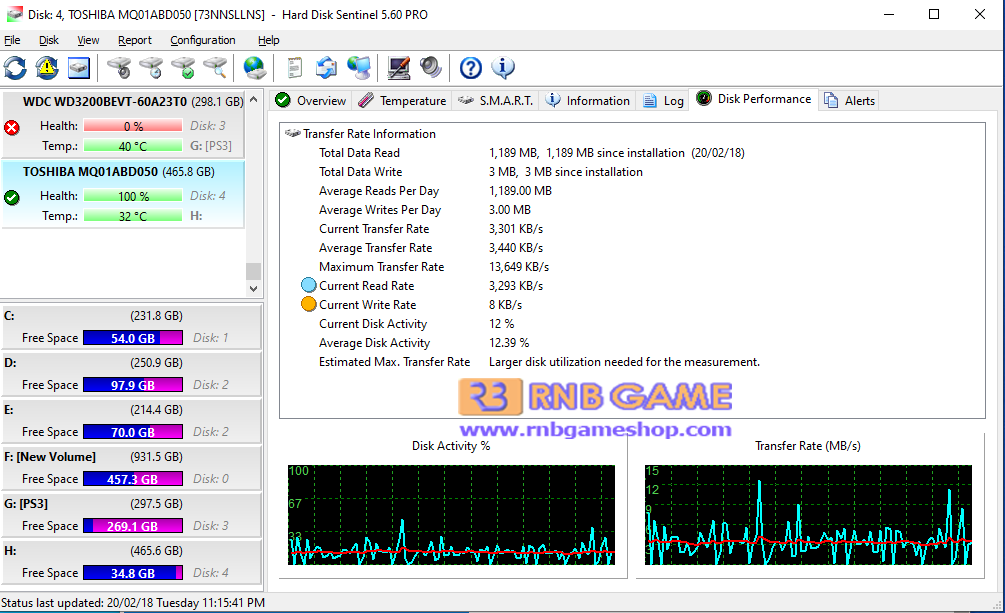Click the 0 % health bar of WDC disk

(133, 126)
